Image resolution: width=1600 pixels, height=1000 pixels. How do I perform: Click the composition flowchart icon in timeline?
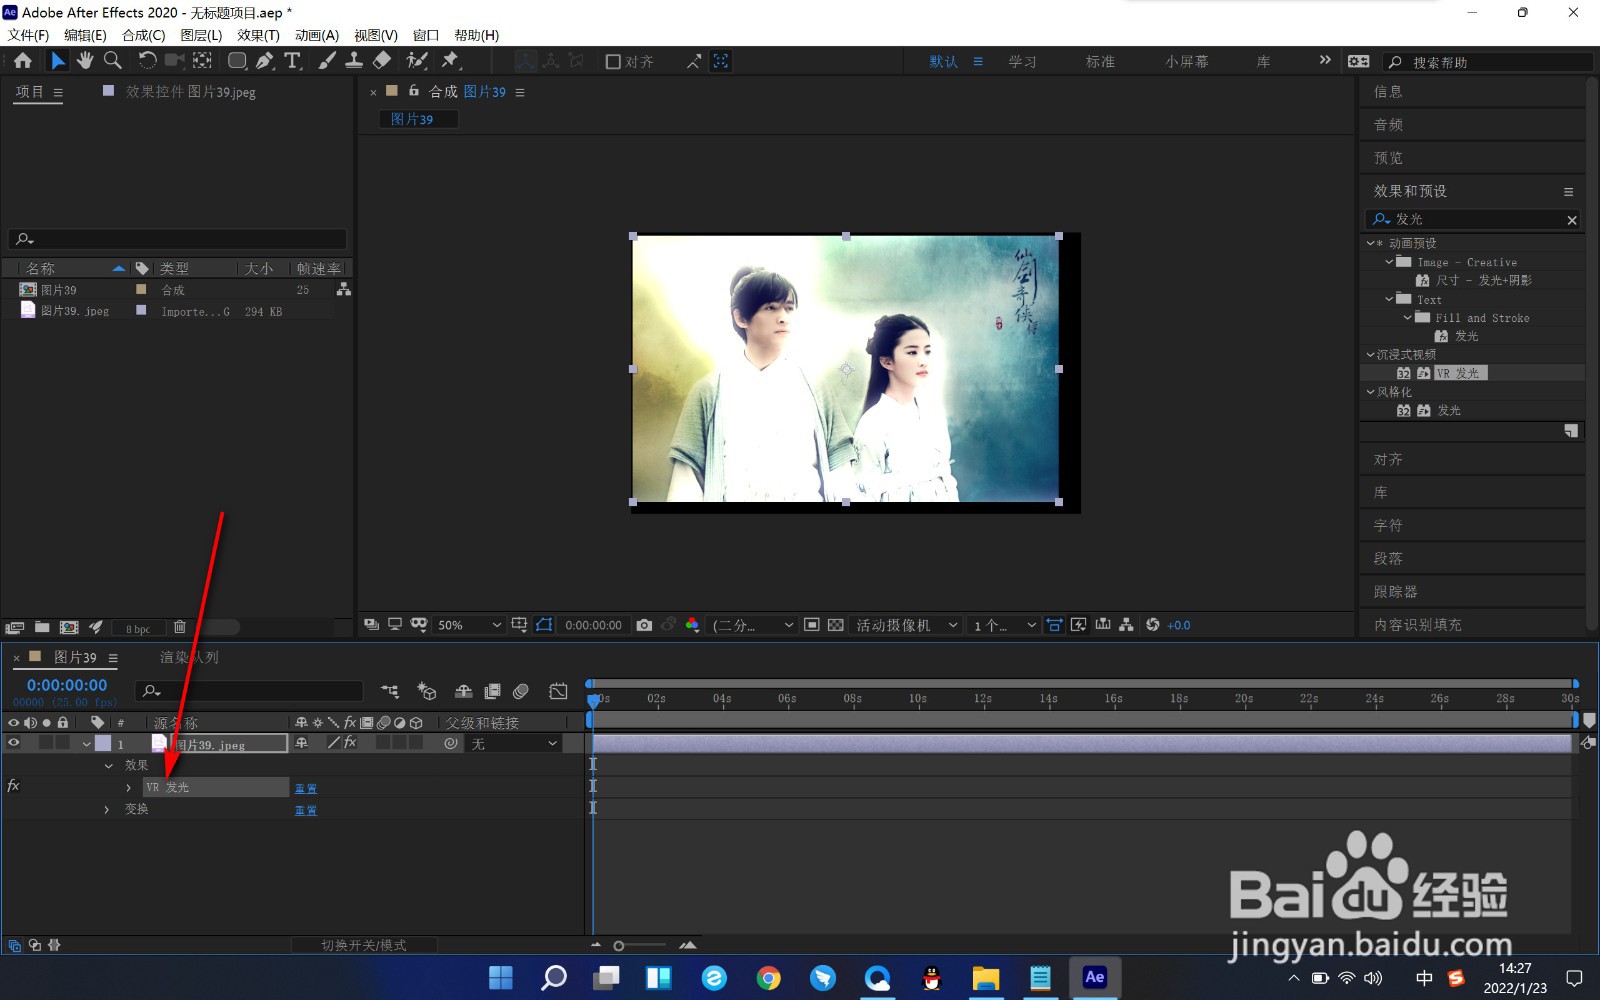tap(390, 691)
